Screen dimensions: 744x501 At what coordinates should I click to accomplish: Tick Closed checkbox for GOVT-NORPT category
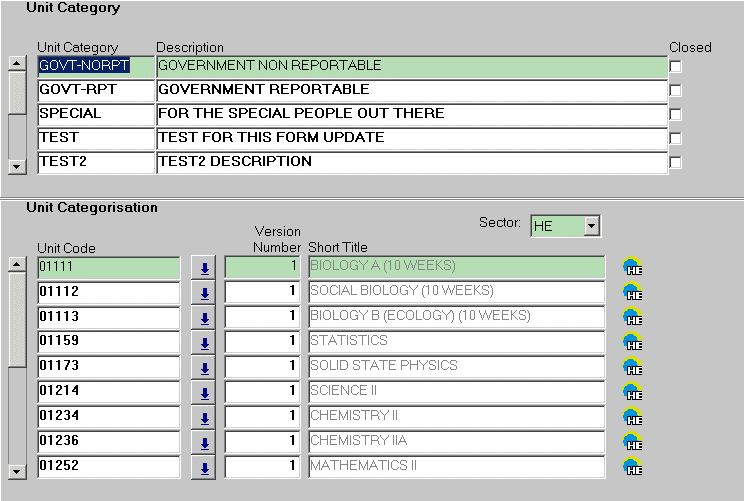click(676, 67)
